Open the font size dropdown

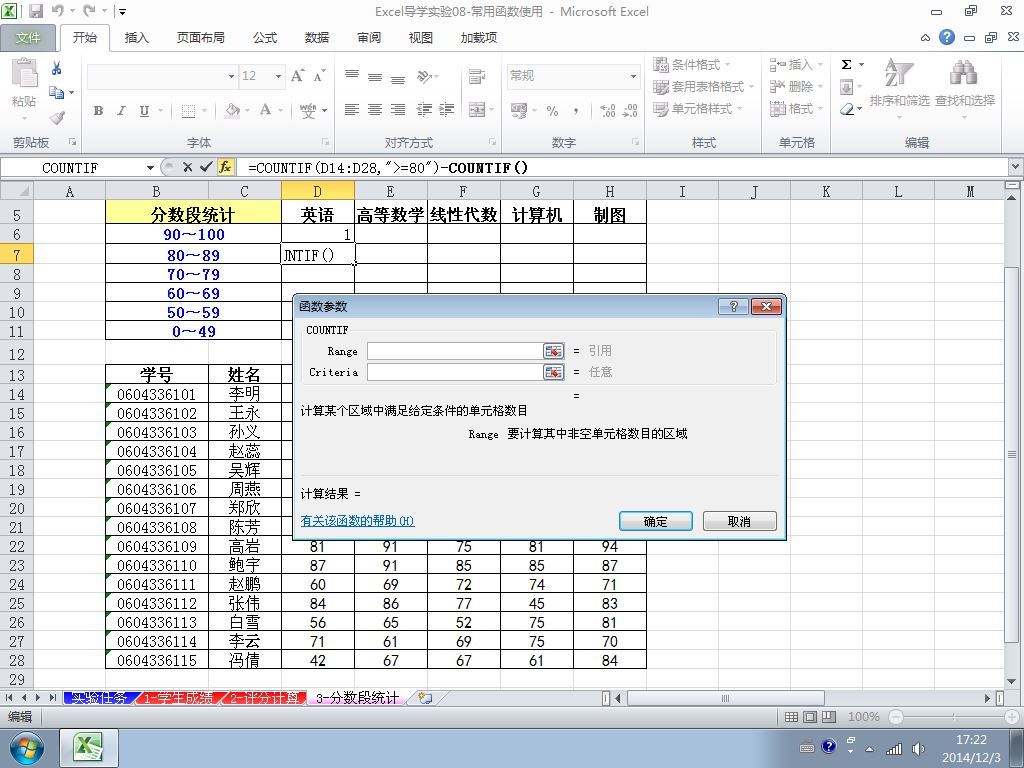click(278, 76)
